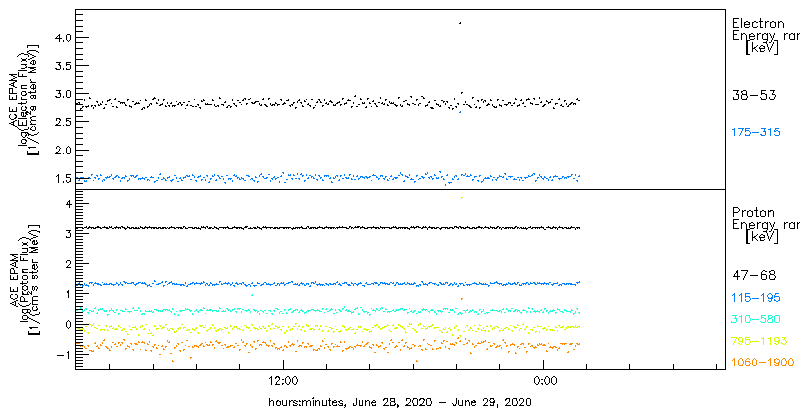Click the orange 1060-1900 proton label
Image resolution: width=800 pixels, height=410 pixels.
click(762, 363)
